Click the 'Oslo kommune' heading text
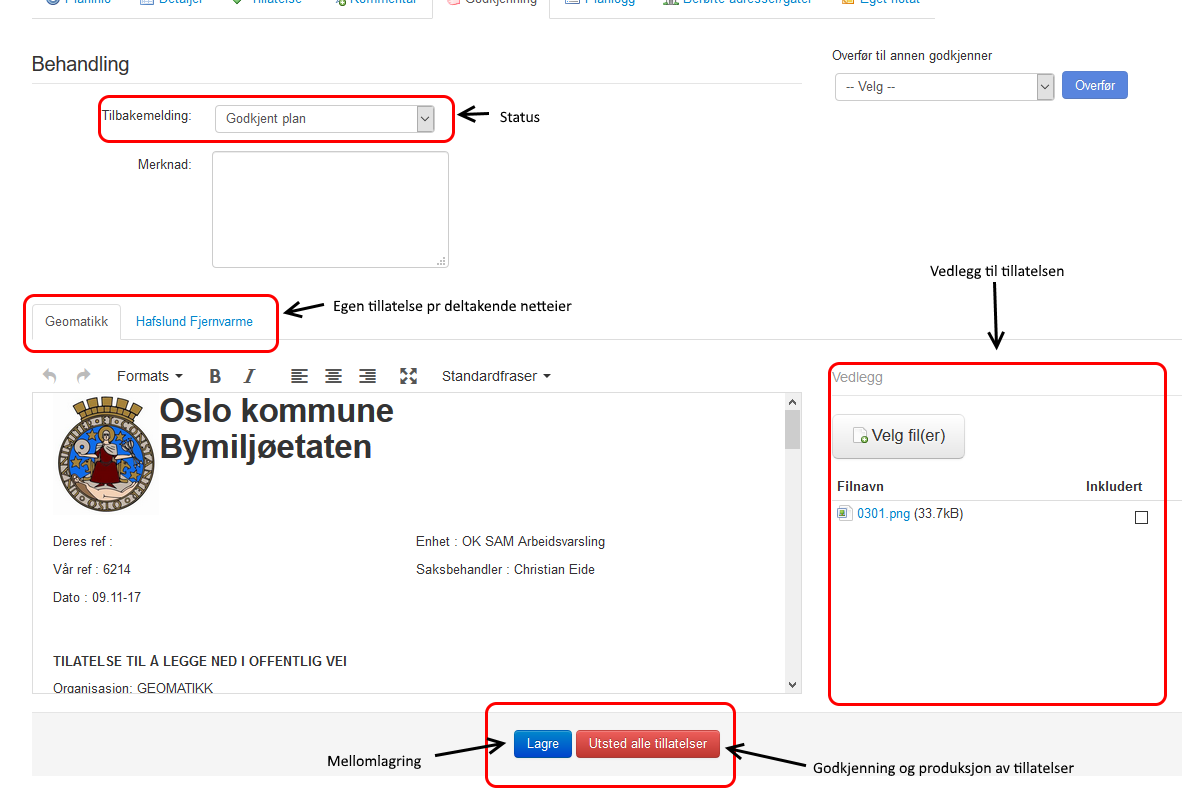 point(277,411)
